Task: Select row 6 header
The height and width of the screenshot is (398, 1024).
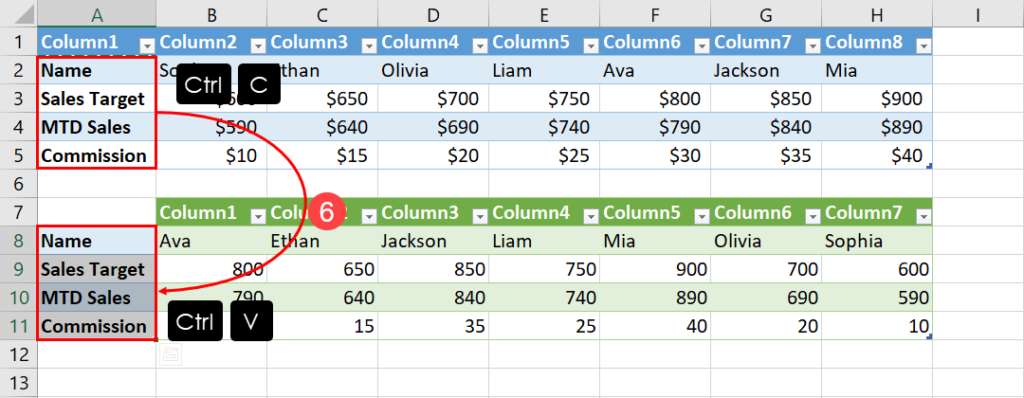Action: coord(18,184)
